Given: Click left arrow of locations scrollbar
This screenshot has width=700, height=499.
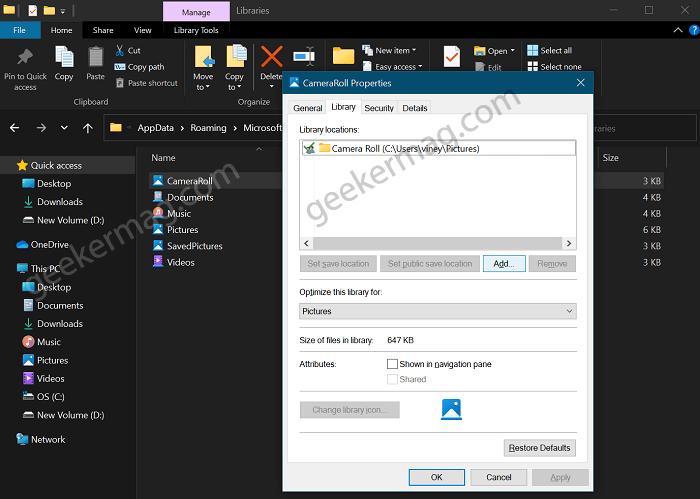Looking at the screenshot, I should click(x=306, y=243).
